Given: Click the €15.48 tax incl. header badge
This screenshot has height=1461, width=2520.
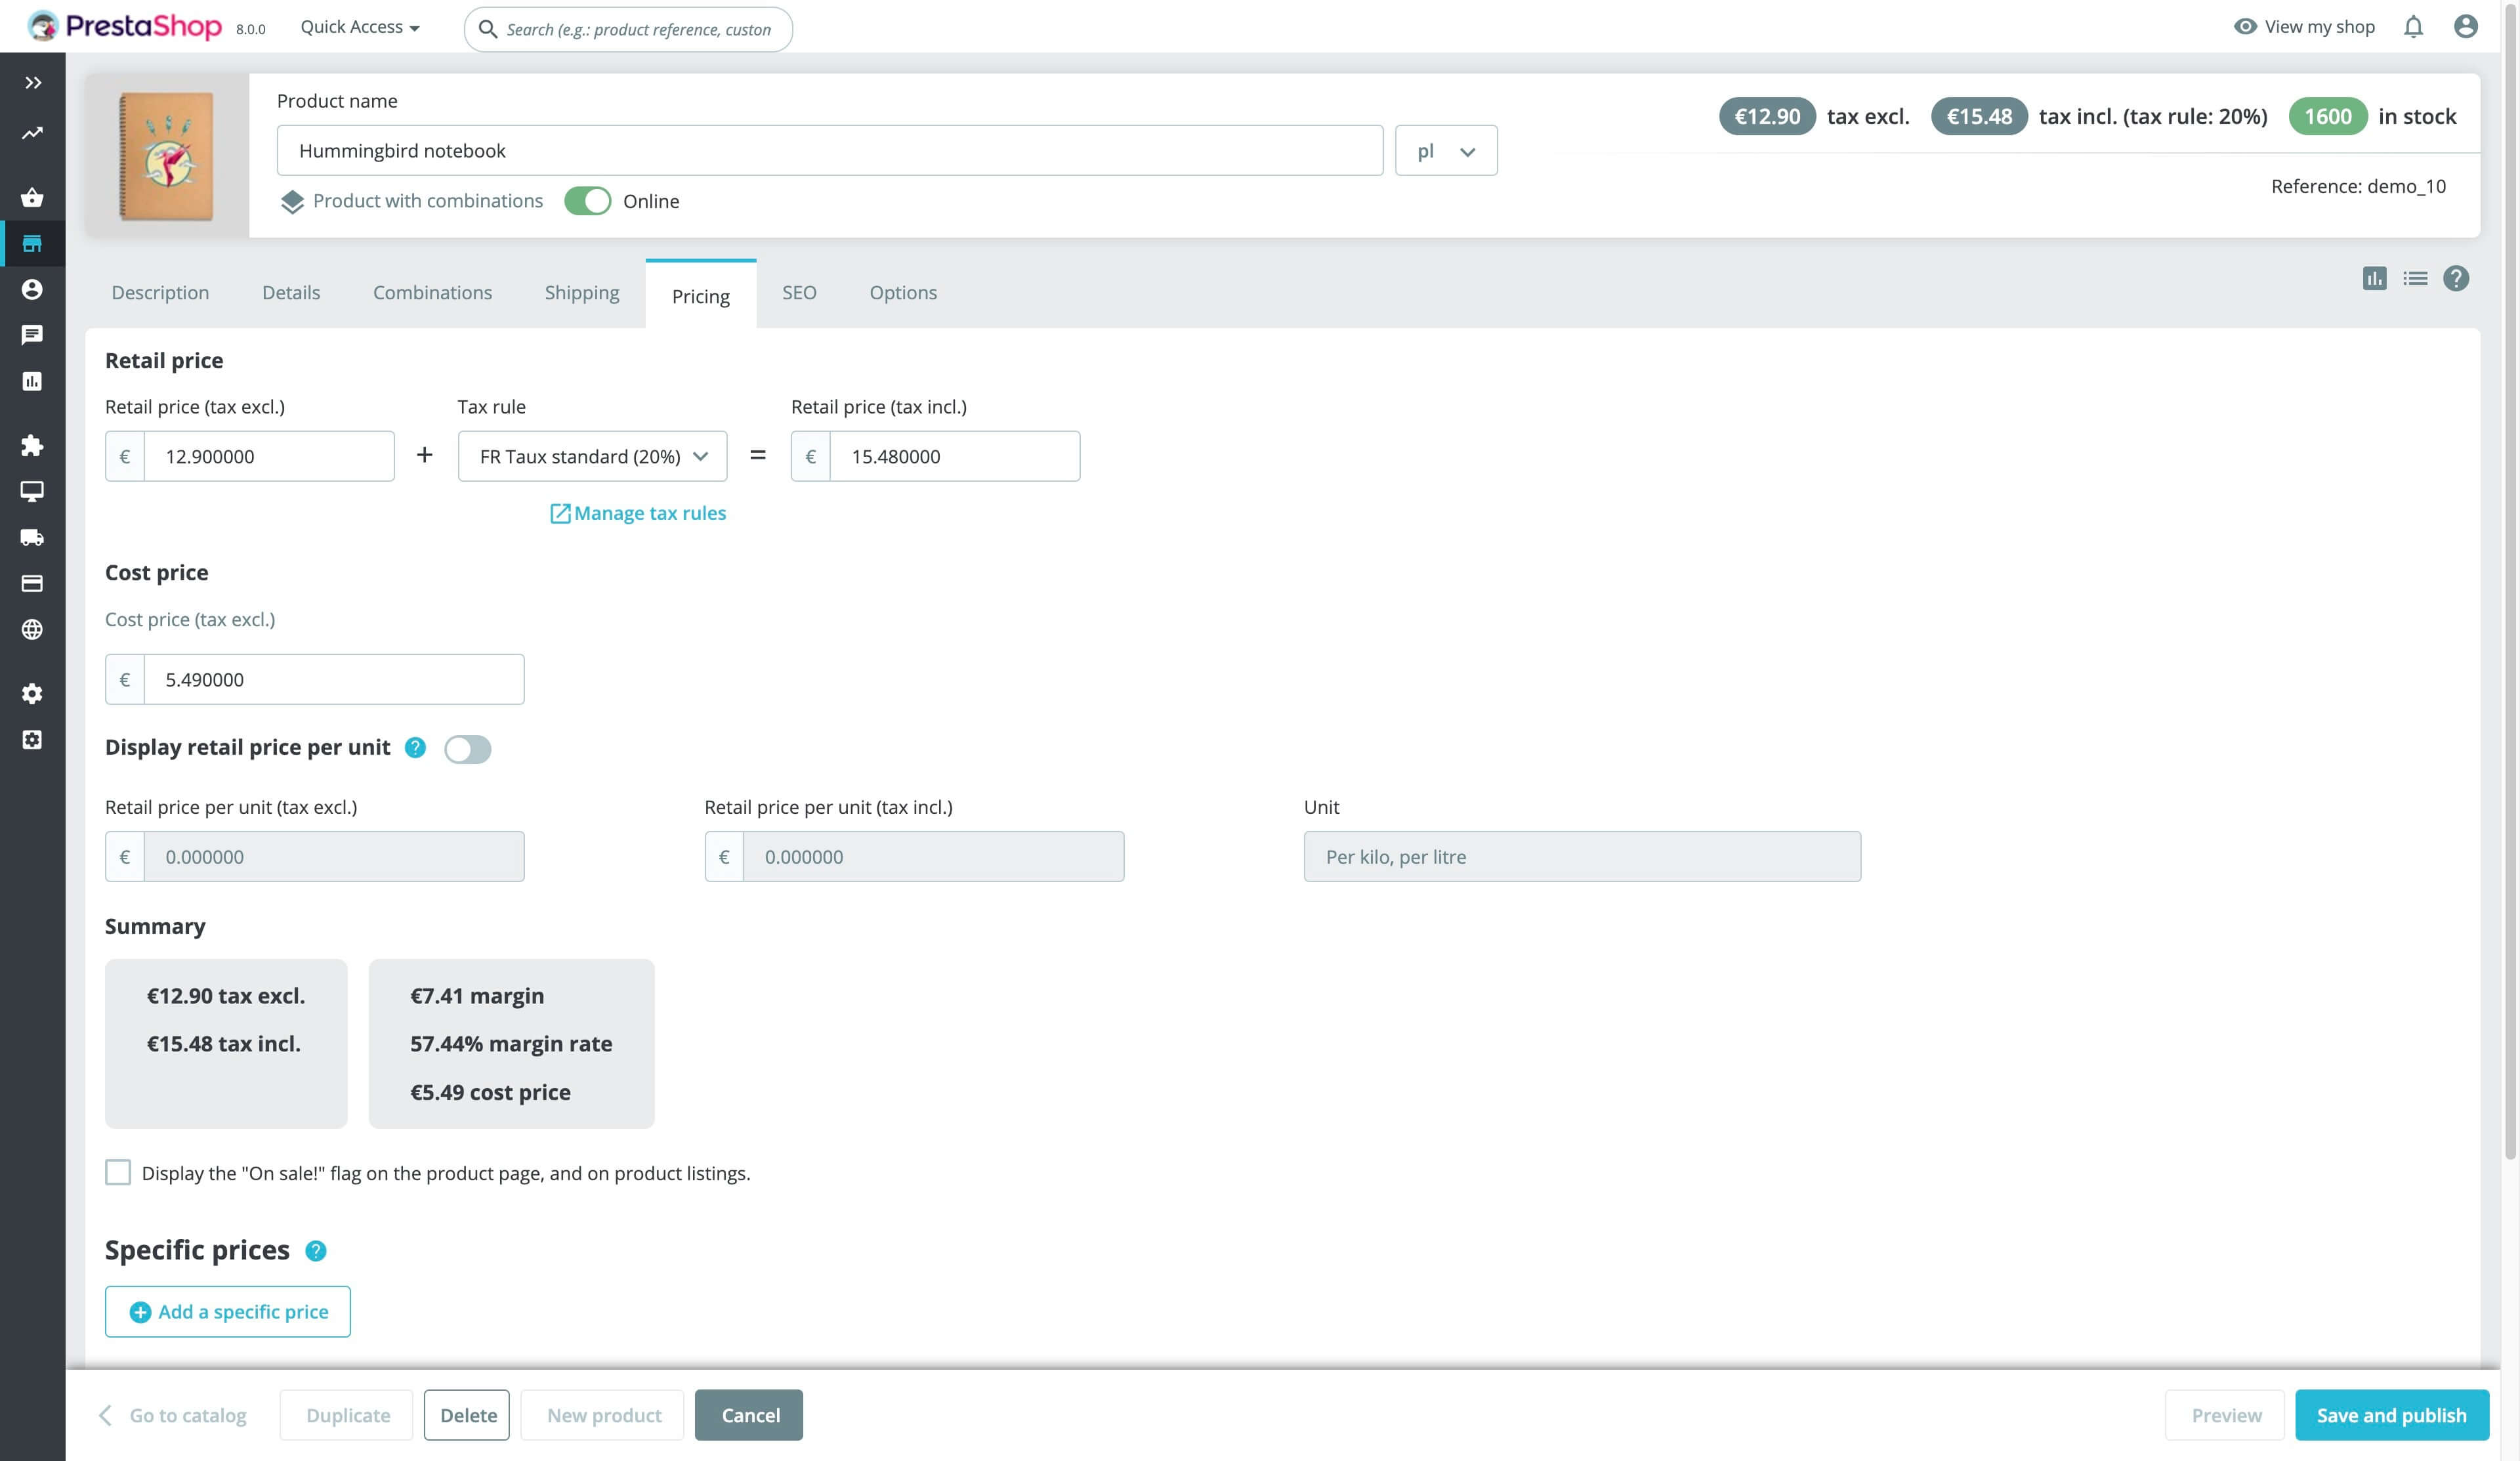Looking at the screenshot, I should click(1979, 116).
